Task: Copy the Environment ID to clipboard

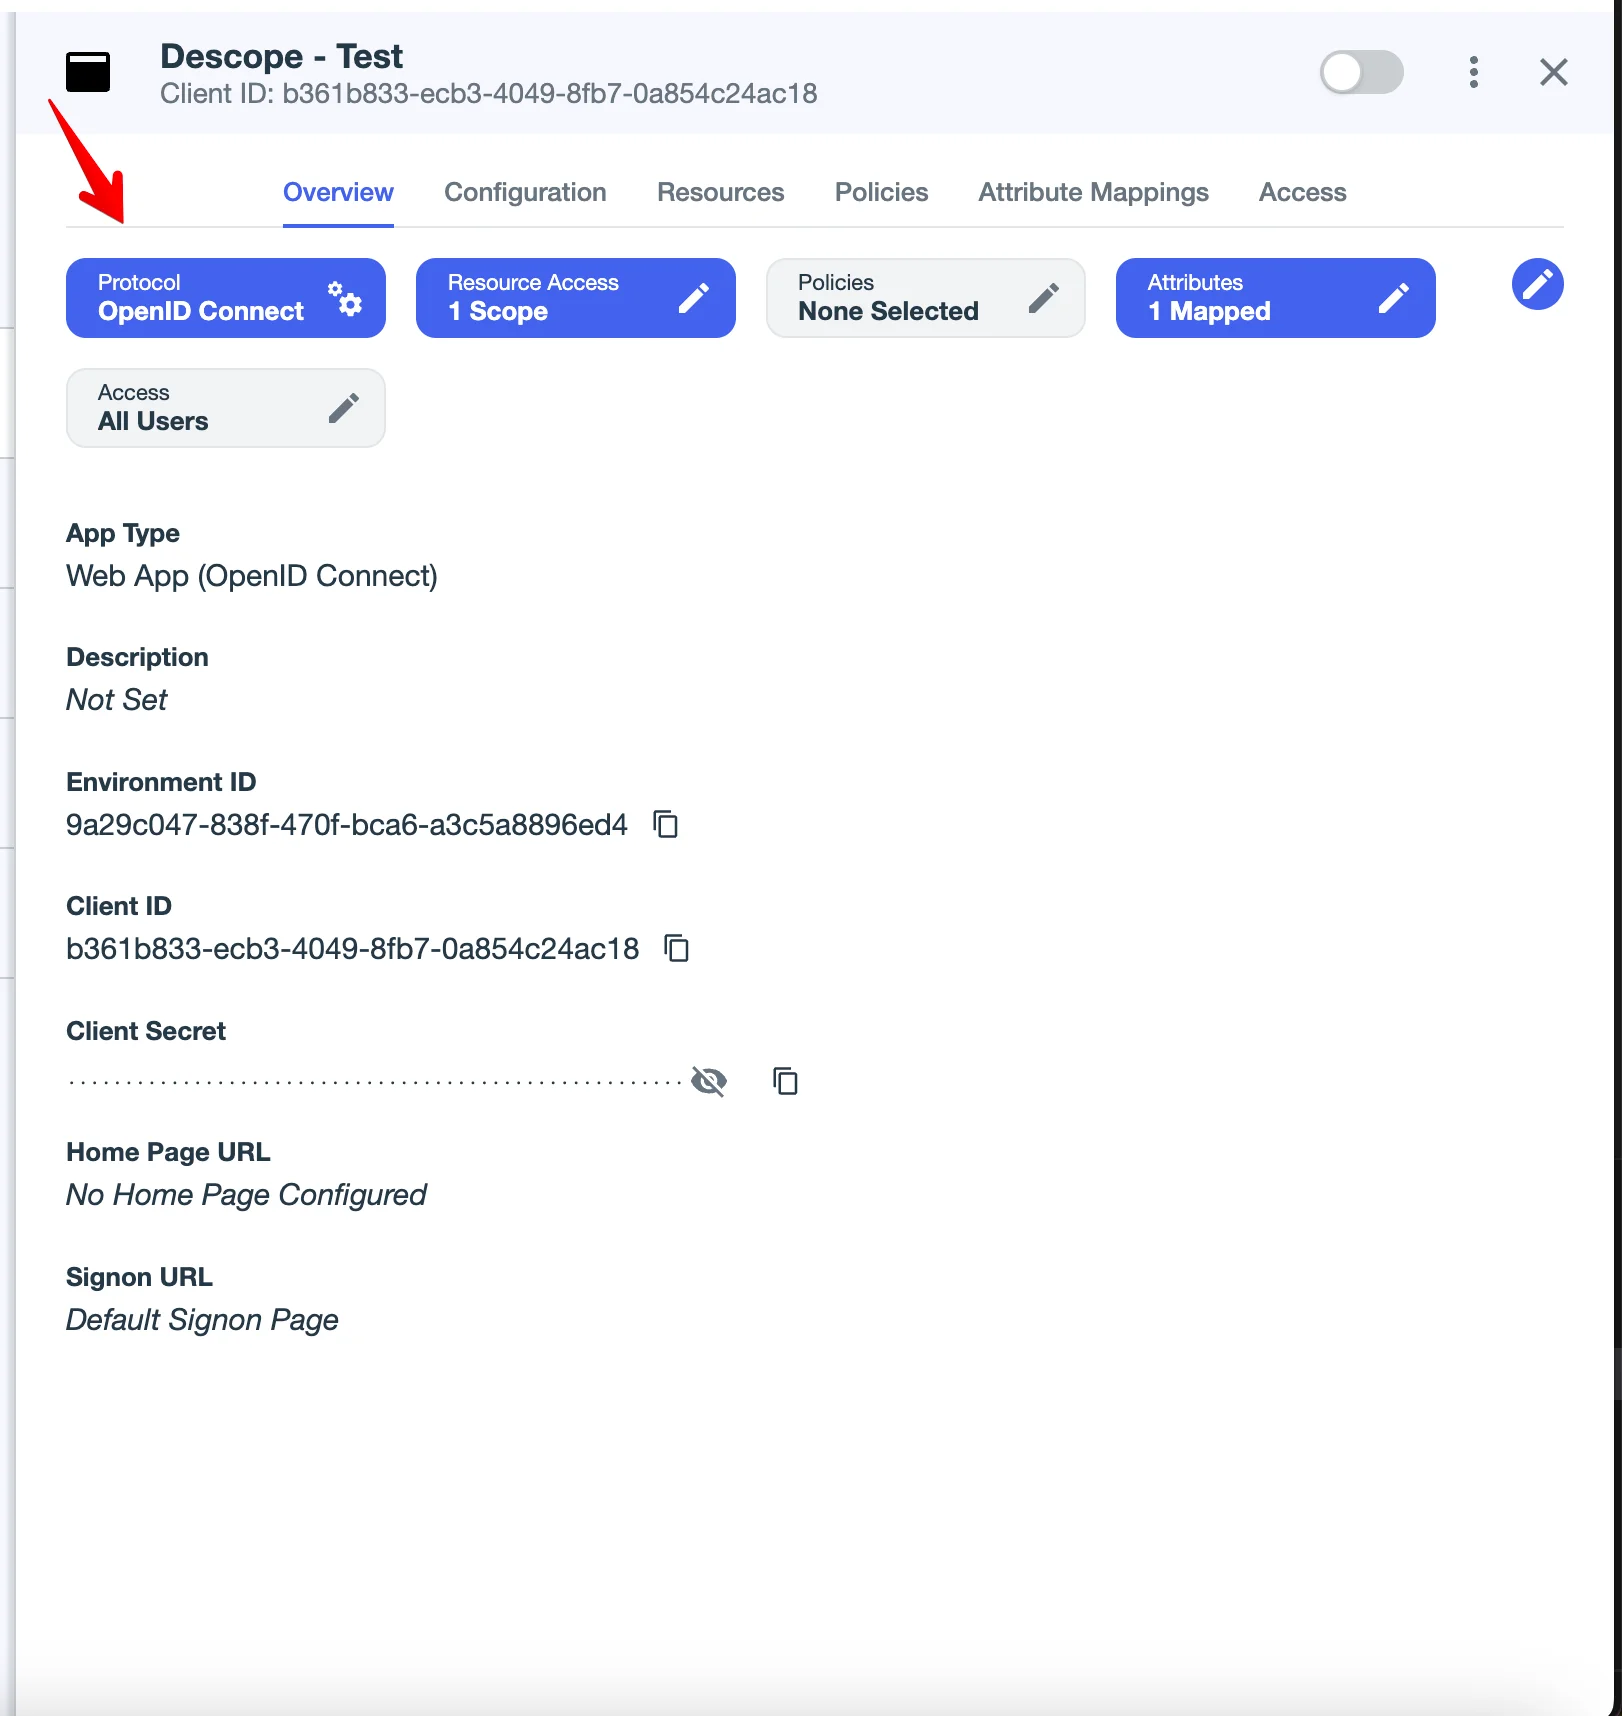Action: tap(666, 825)
